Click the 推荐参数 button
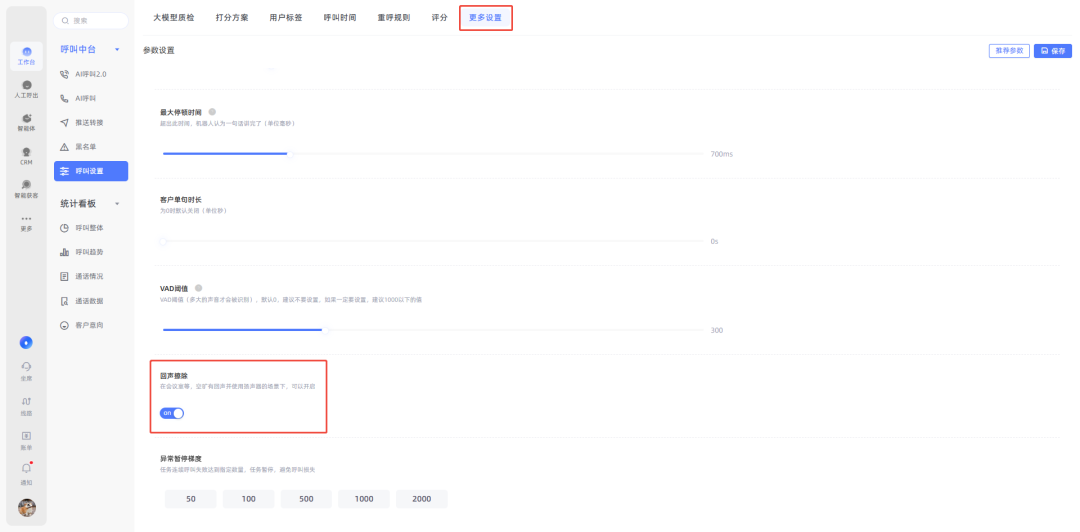 click(x=1008, y=51)
